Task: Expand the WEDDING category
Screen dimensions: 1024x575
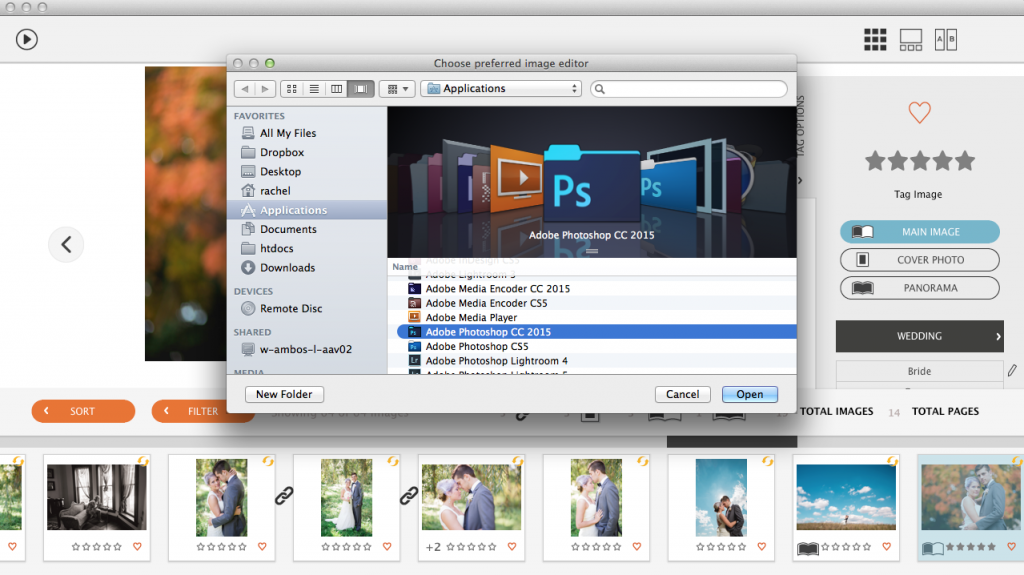Action: click(x=920, y=336)
